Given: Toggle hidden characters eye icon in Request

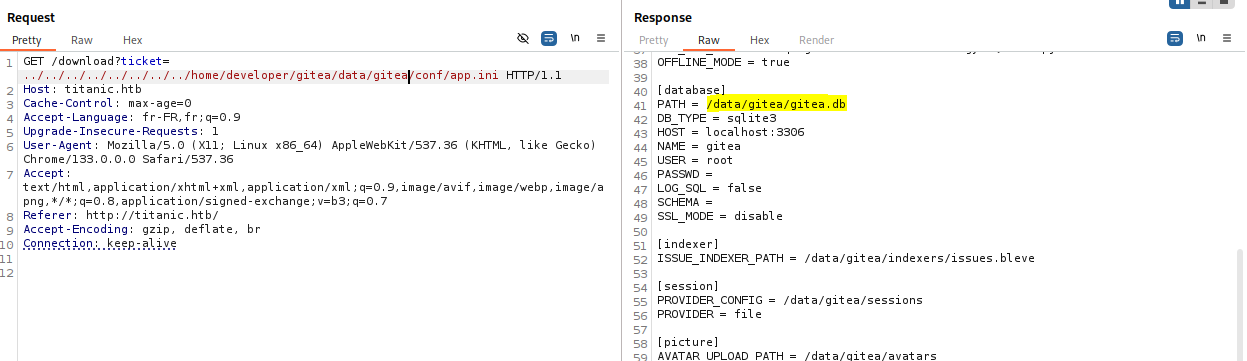Looking at the screenshot, I should click(522, 38).
